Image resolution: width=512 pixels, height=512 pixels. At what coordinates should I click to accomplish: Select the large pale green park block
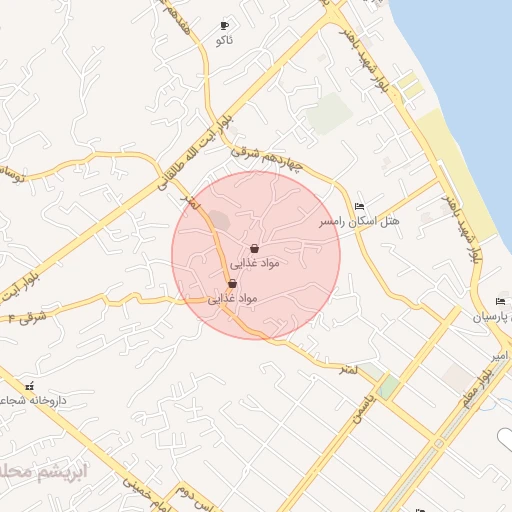coord(329,114)
